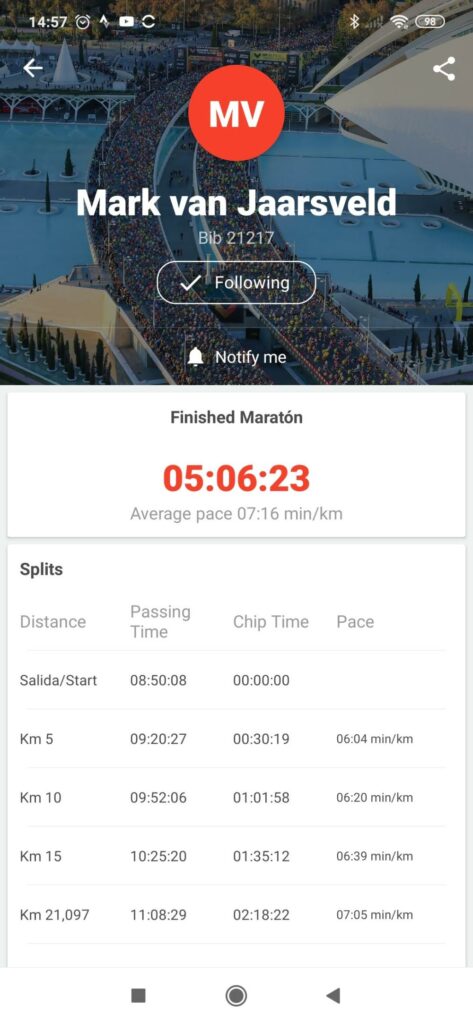Tap Bib 21217 label
The image size is (473, 1024).
(x=236, y=237)
